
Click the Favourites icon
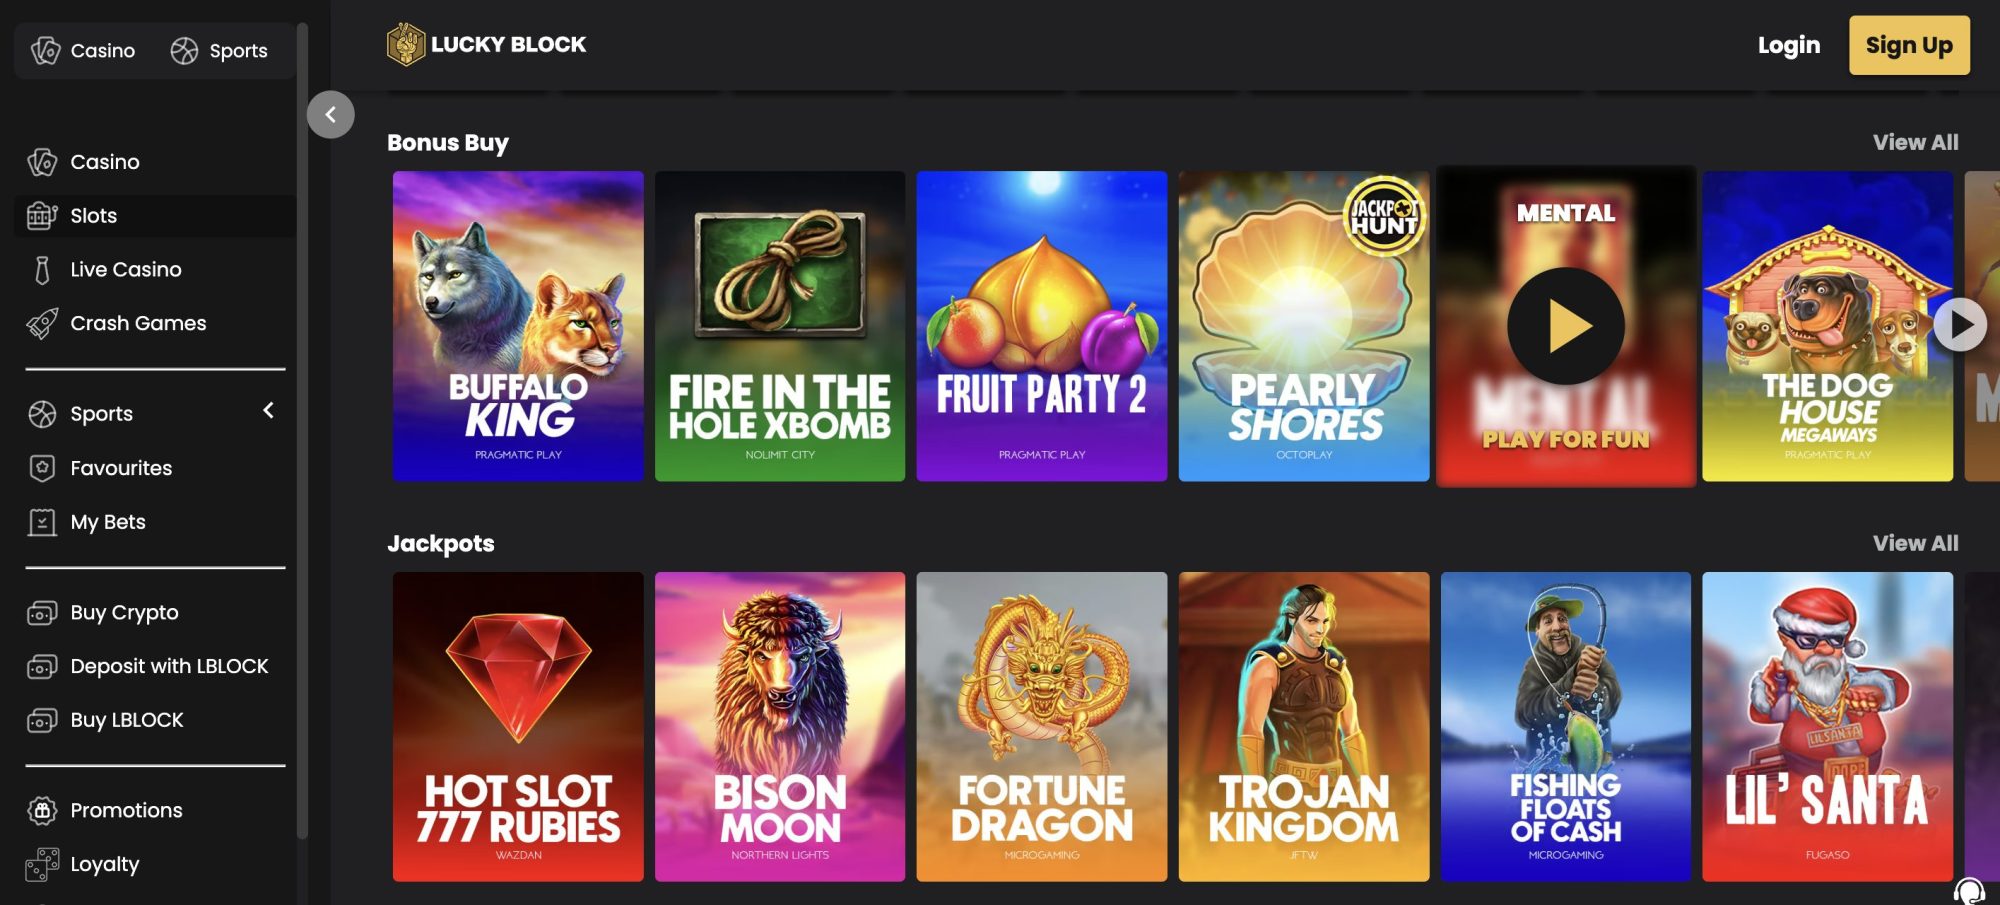42,468
